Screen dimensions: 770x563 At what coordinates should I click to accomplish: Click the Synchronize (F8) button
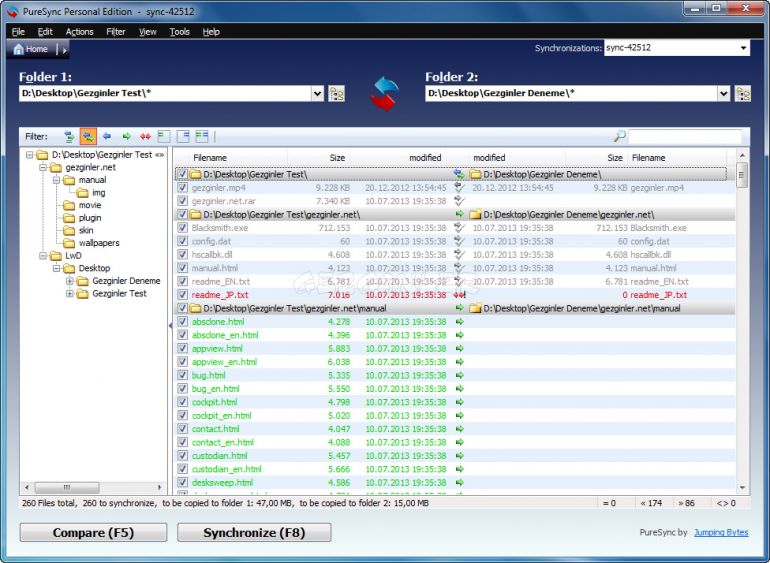pos(254,533)
